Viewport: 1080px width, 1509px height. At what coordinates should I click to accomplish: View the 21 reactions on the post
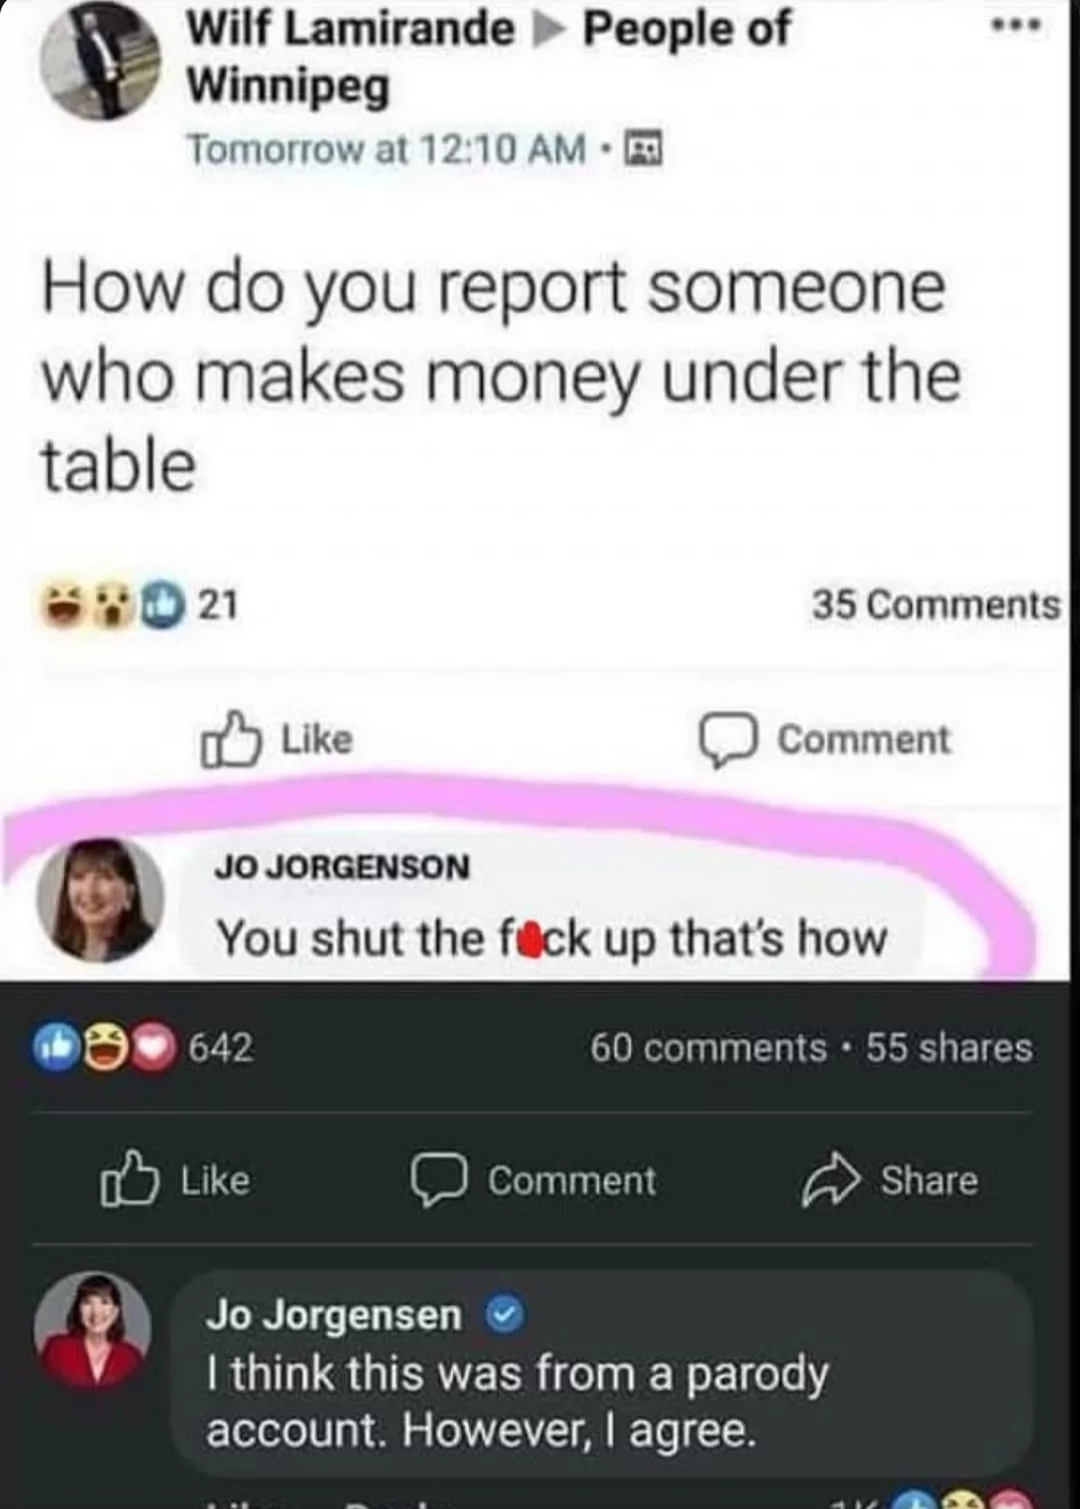tap(140, 605)
